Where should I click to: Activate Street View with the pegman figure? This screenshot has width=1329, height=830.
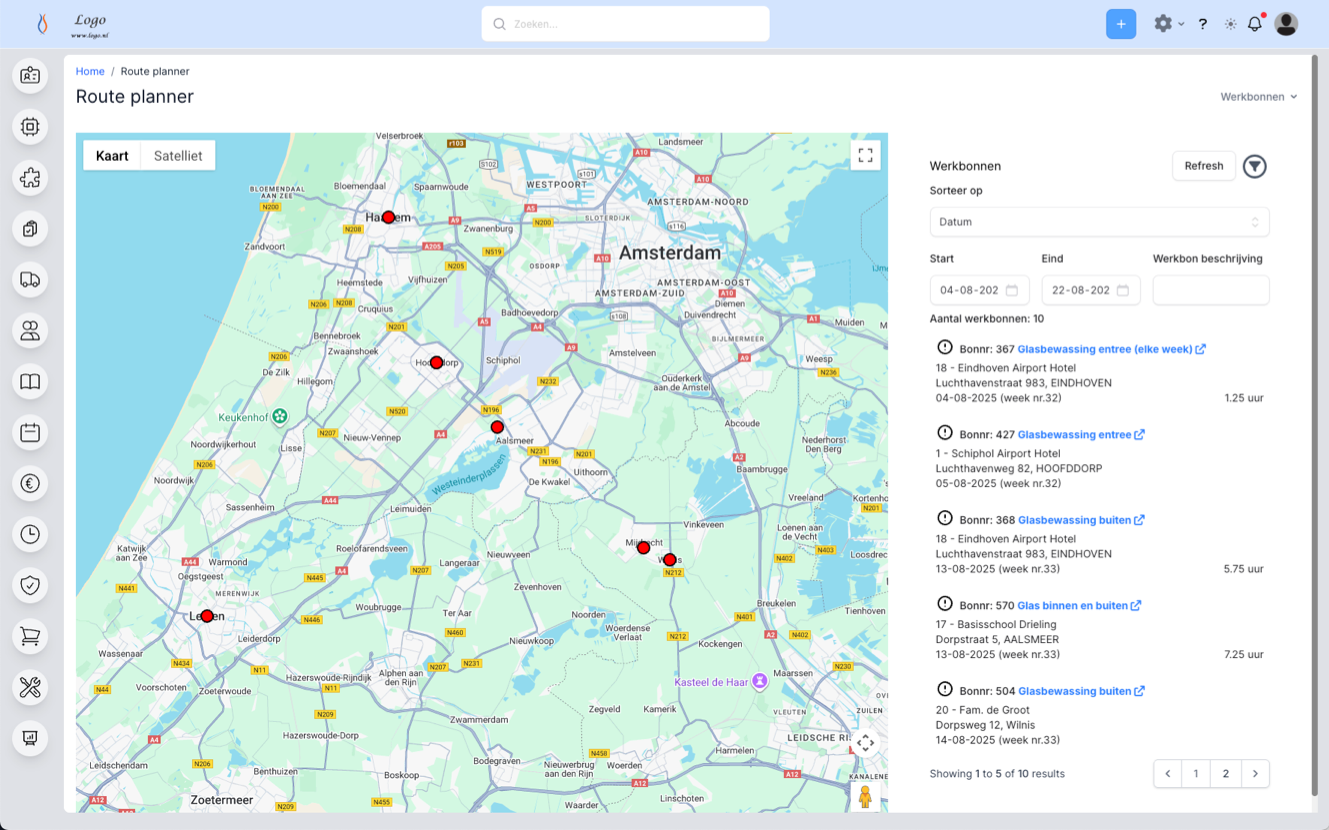click(x=868, y=797)
